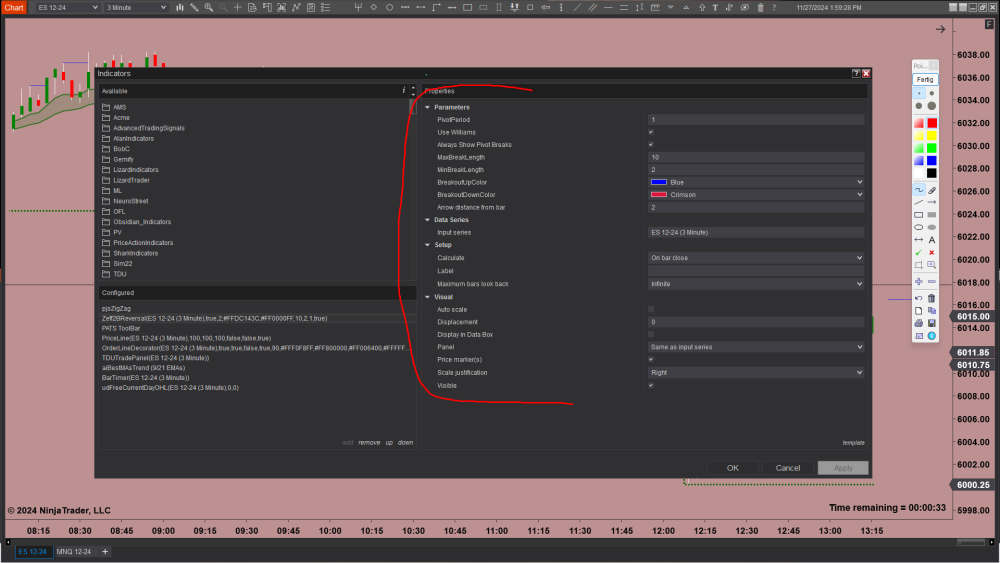1000x563 pixels.
Task: Toggle the Auto scale checkbox
Action: point(651,309)
